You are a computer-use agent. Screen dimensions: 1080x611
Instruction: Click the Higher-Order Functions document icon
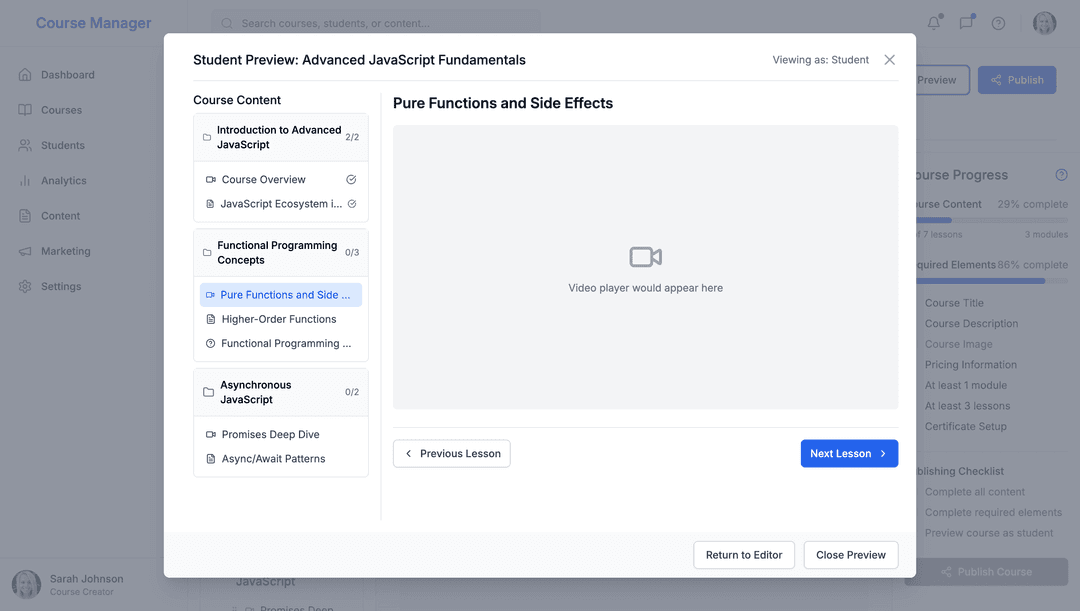click(211, 319)
